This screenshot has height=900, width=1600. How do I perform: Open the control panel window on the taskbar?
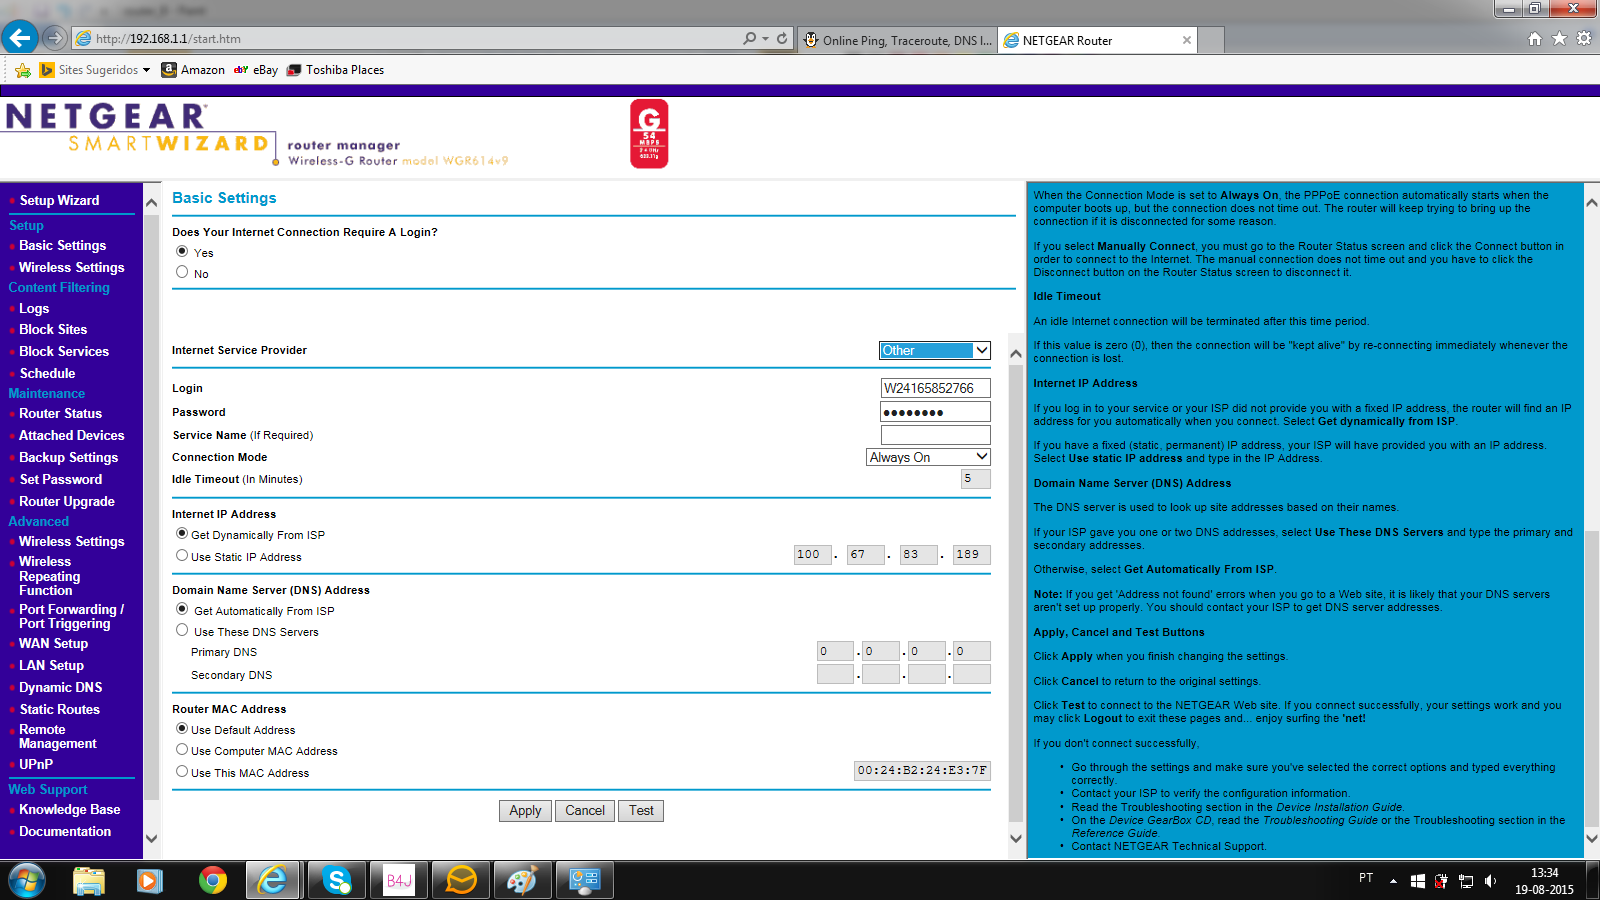point(585,880)
